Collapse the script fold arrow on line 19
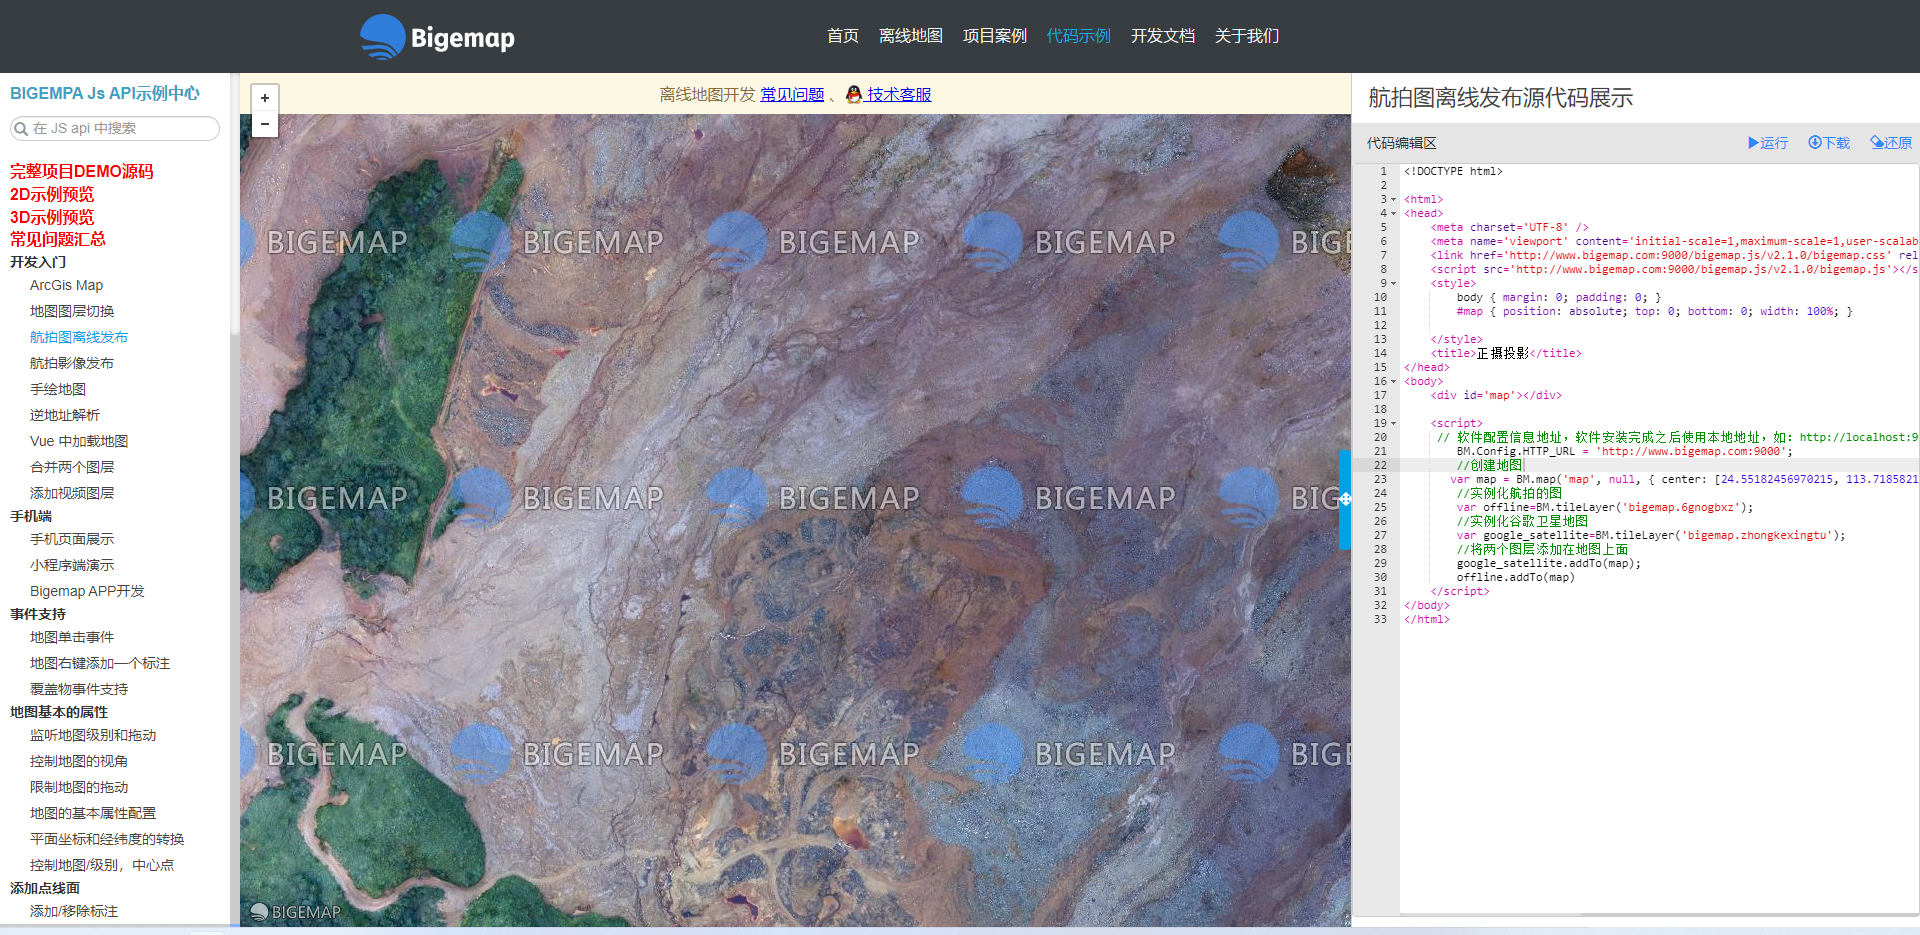The width and height of the screenshot is (1920, 935). coord(1393,423)
